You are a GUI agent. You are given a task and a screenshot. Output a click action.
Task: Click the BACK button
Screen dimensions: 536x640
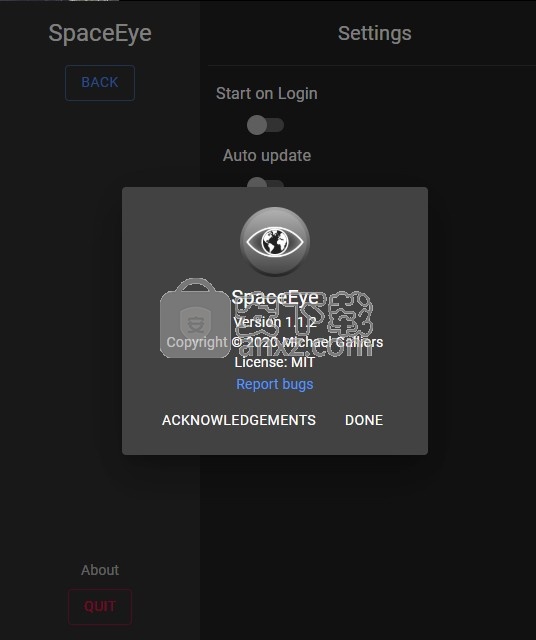(100, 83)
